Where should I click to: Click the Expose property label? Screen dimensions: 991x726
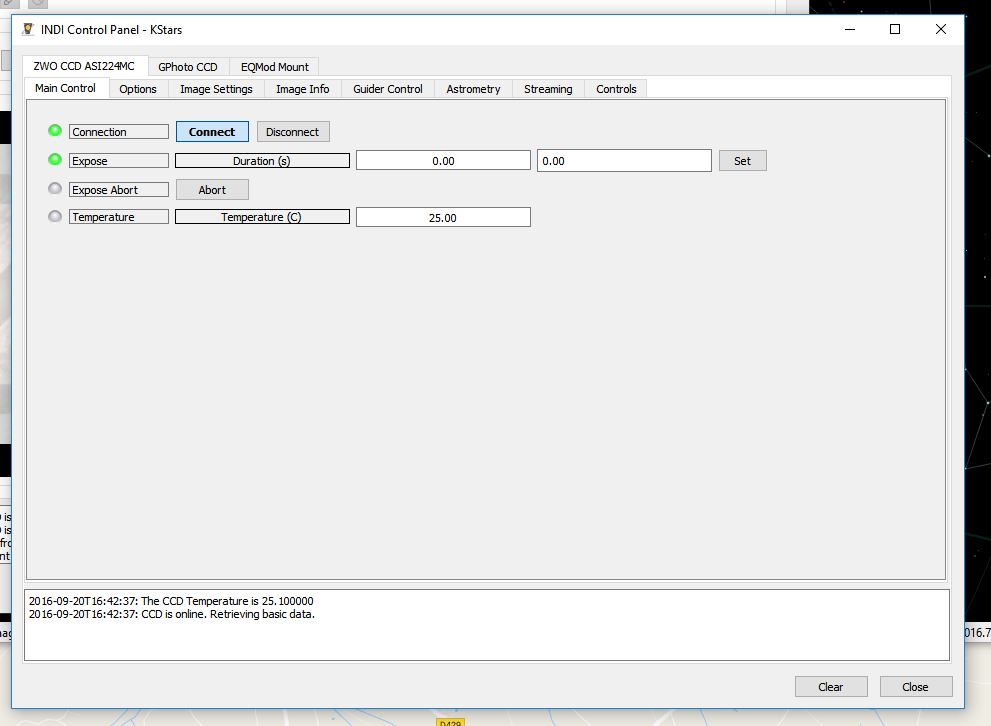coord(119,160)
